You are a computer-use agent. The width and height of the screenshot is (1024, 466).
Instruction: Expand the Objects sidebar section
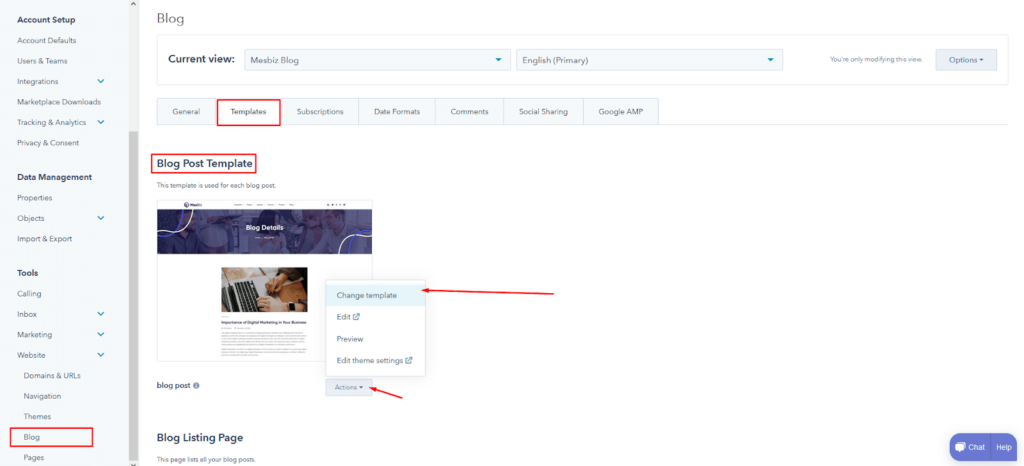[101, 218]
